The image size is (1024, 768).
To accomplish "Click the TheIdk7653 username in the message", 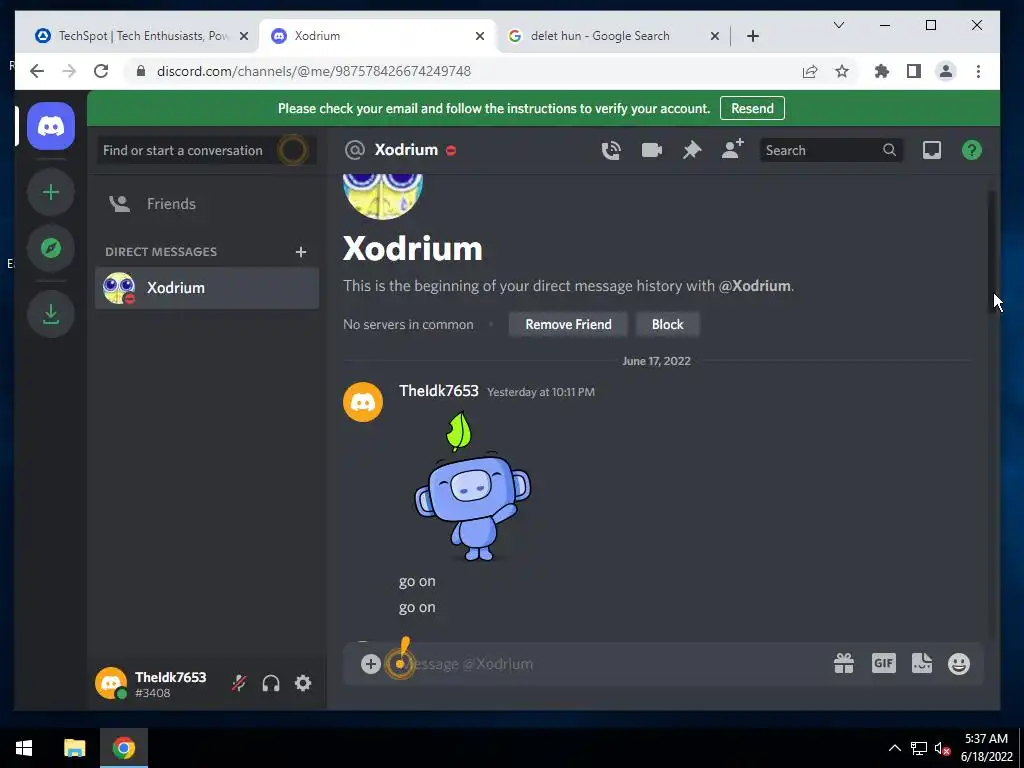I will [x=439, y=391].
